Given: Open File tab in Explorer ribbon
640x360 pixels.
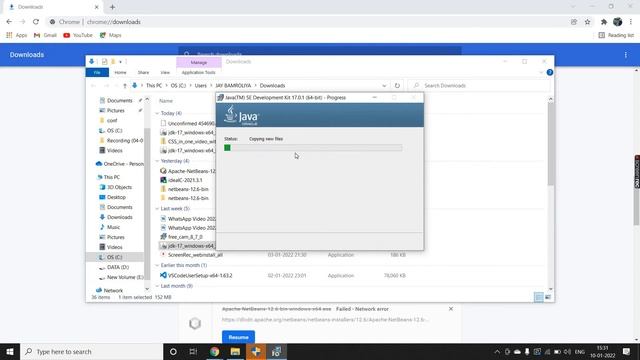Looking at the screenshot, I should coord(97,73).
